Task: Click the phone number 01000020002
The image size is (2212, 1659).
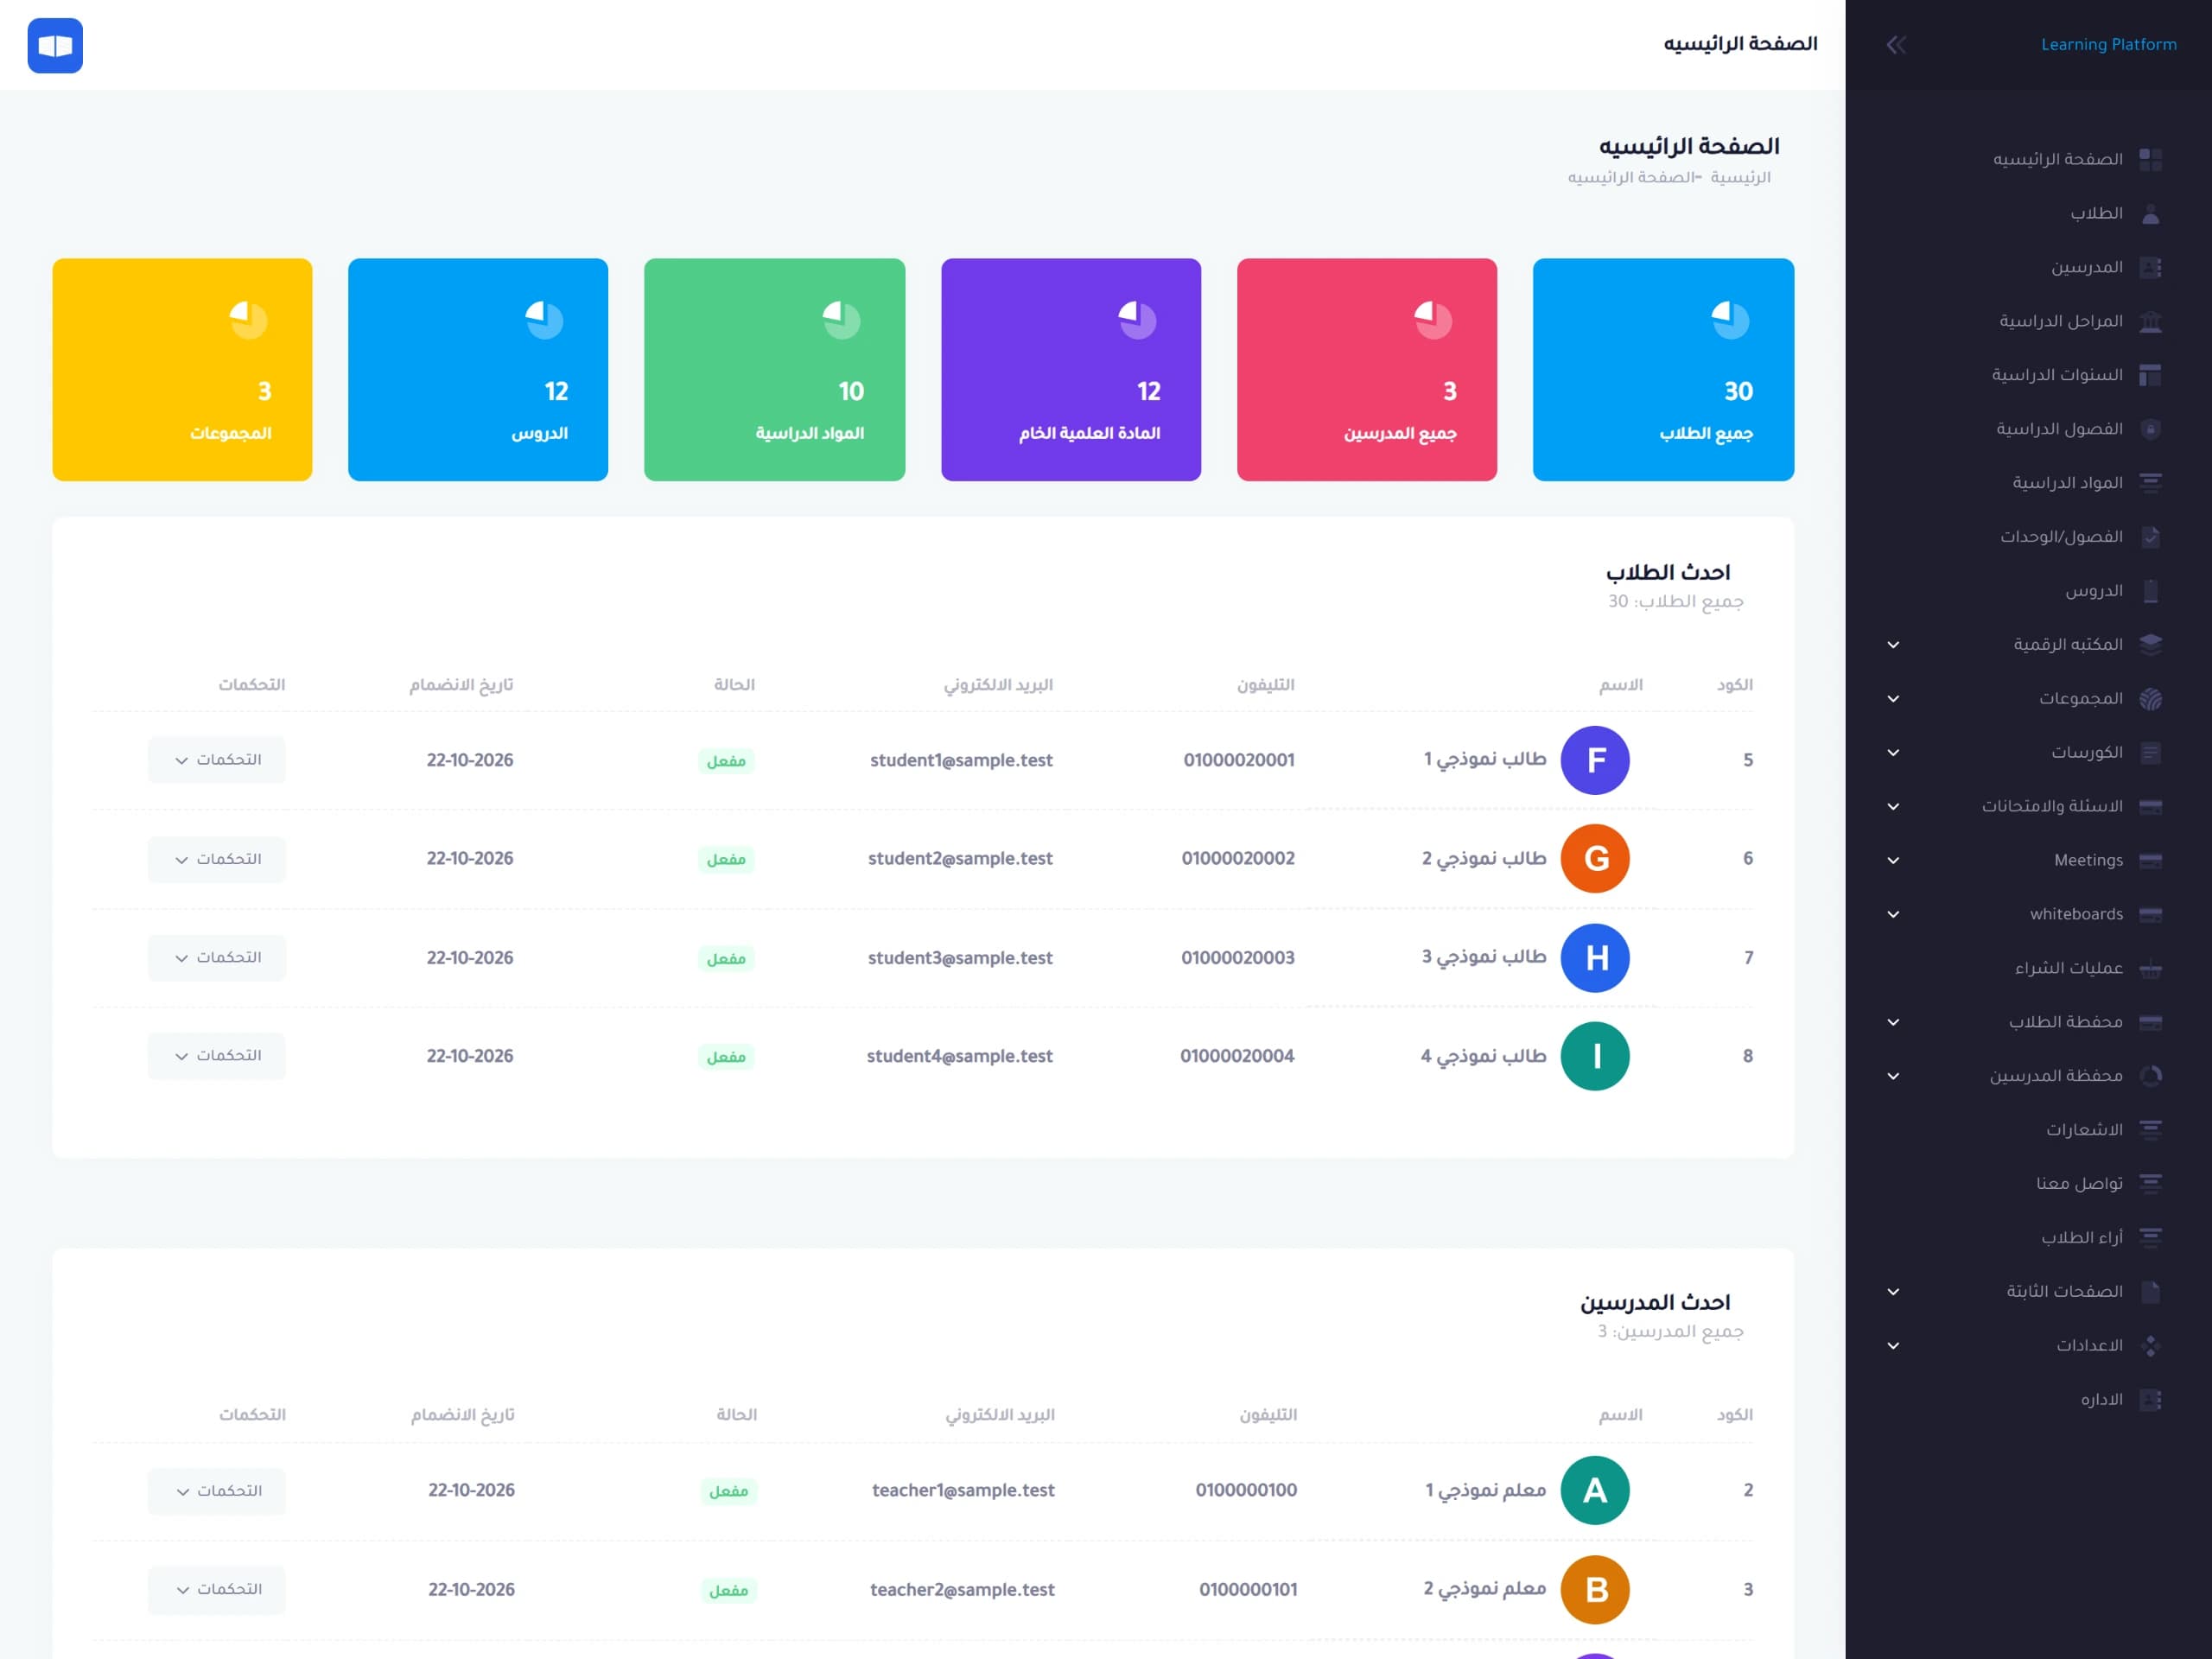Action: point(1238,859)
